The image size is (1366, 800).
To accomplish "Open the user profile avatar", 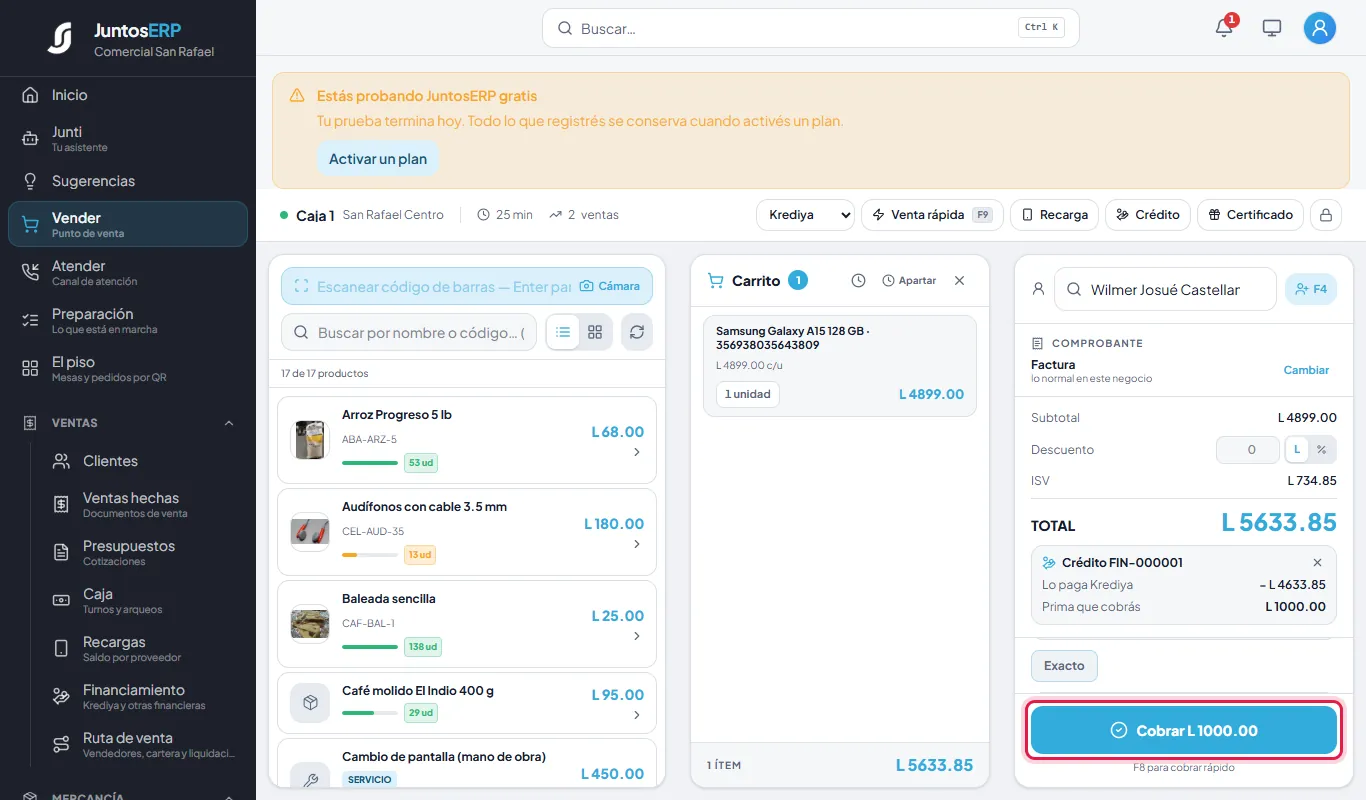I will pos(1320,28).
